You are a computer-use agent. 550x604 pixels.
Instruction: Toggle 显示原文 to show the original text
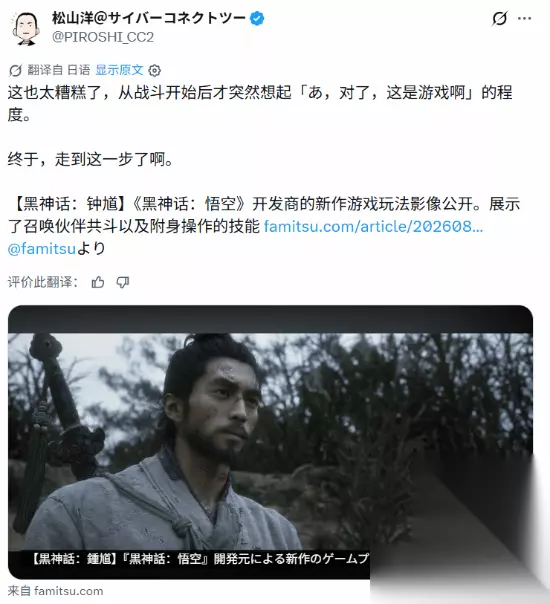tap(119, 70)
